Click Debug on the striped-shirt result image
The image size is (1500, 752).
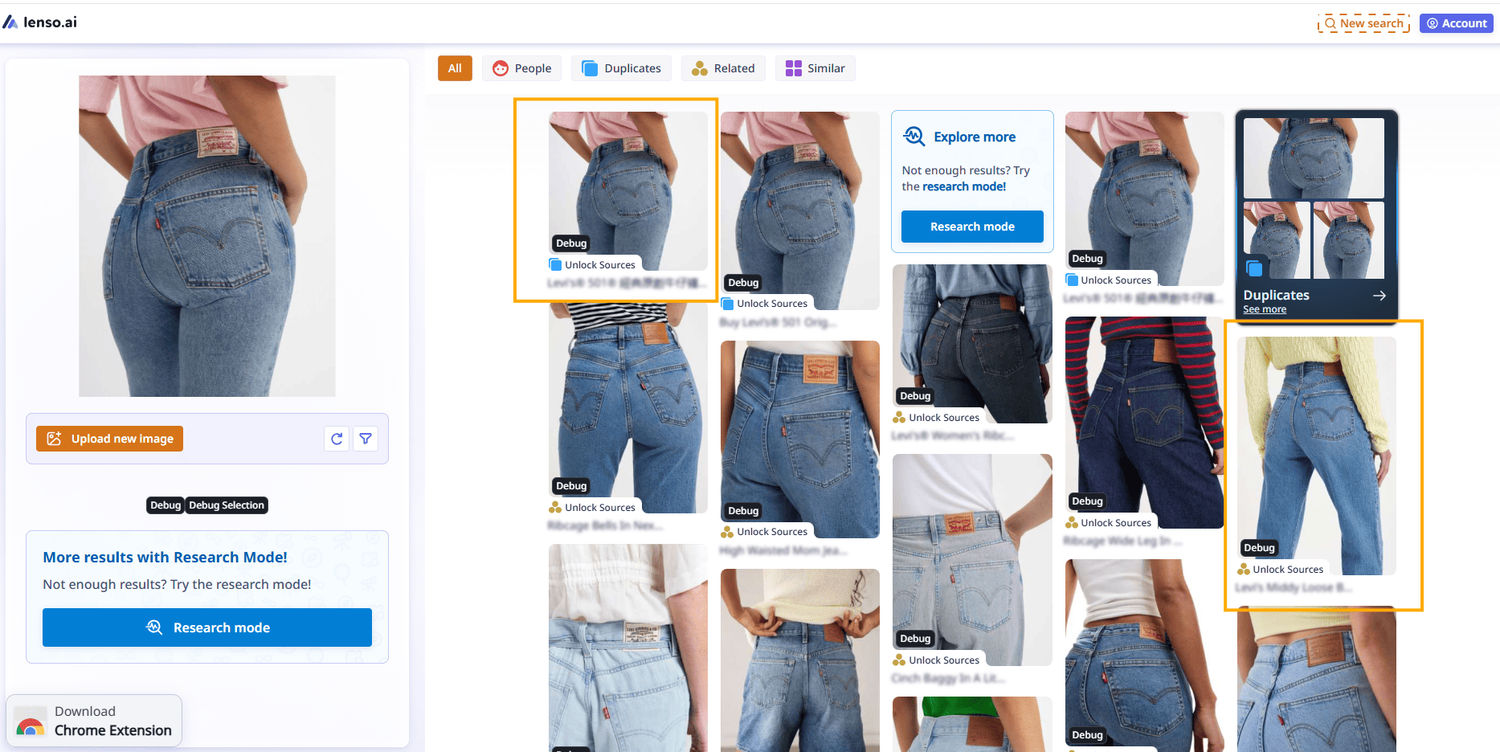(571, 486)
